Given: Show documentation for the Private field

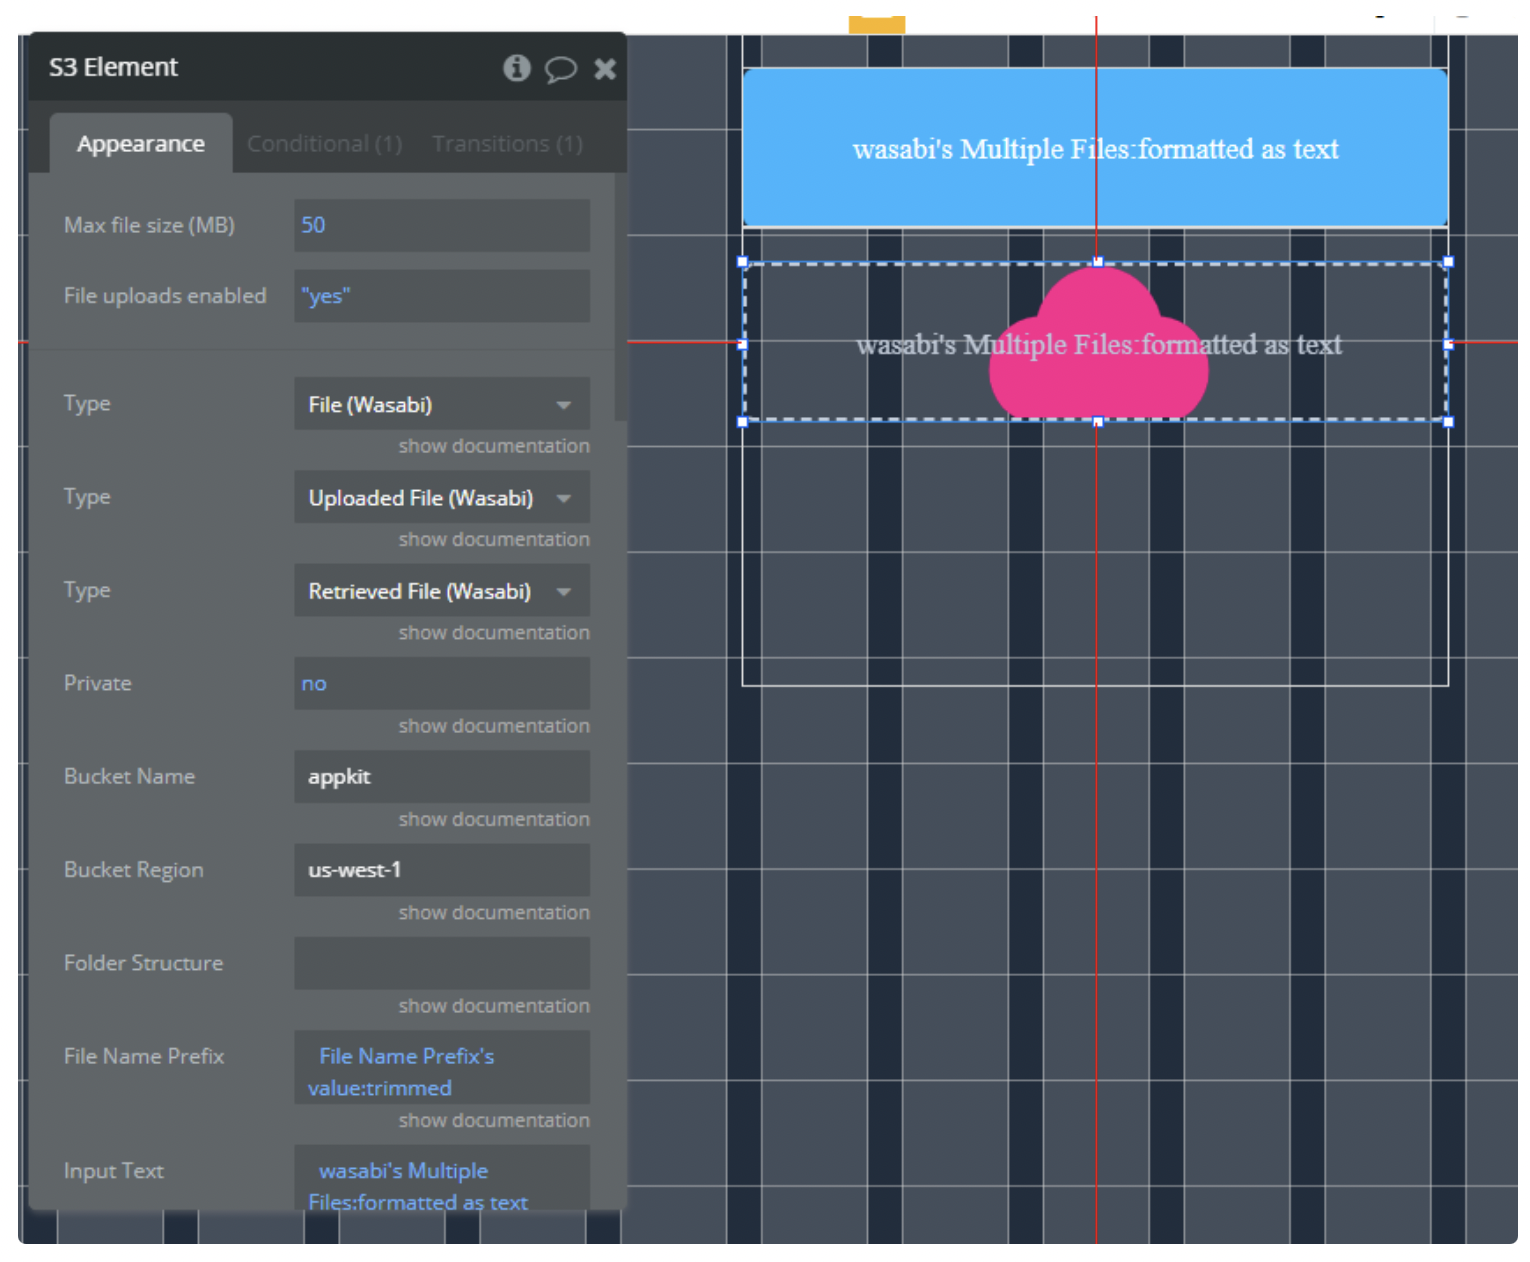Looking at the screenshot, I should (494, 726).
